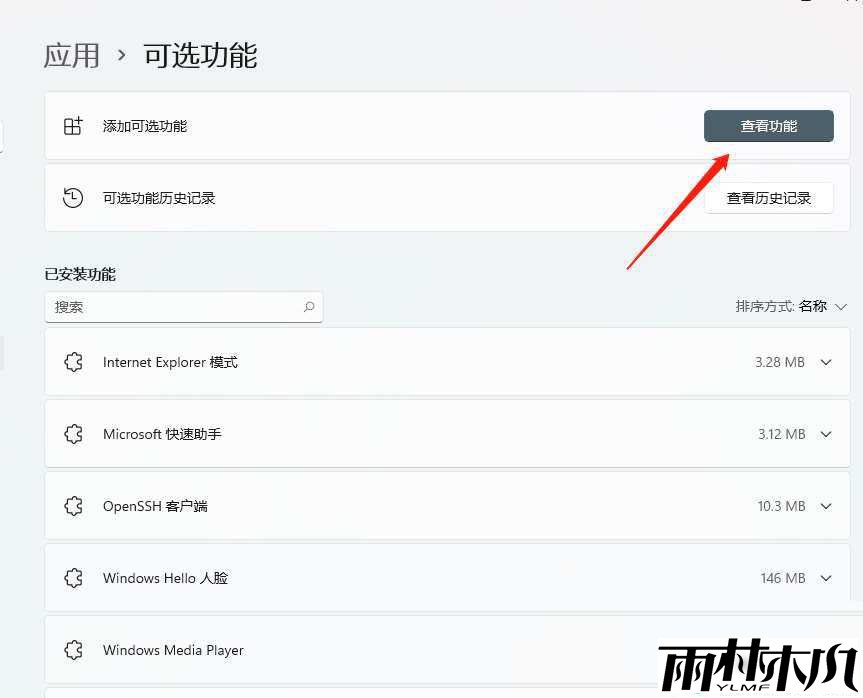Screen dimensions: 863x698
Task: Select the 已安装功能 section heading
Action: click(80, 273)
